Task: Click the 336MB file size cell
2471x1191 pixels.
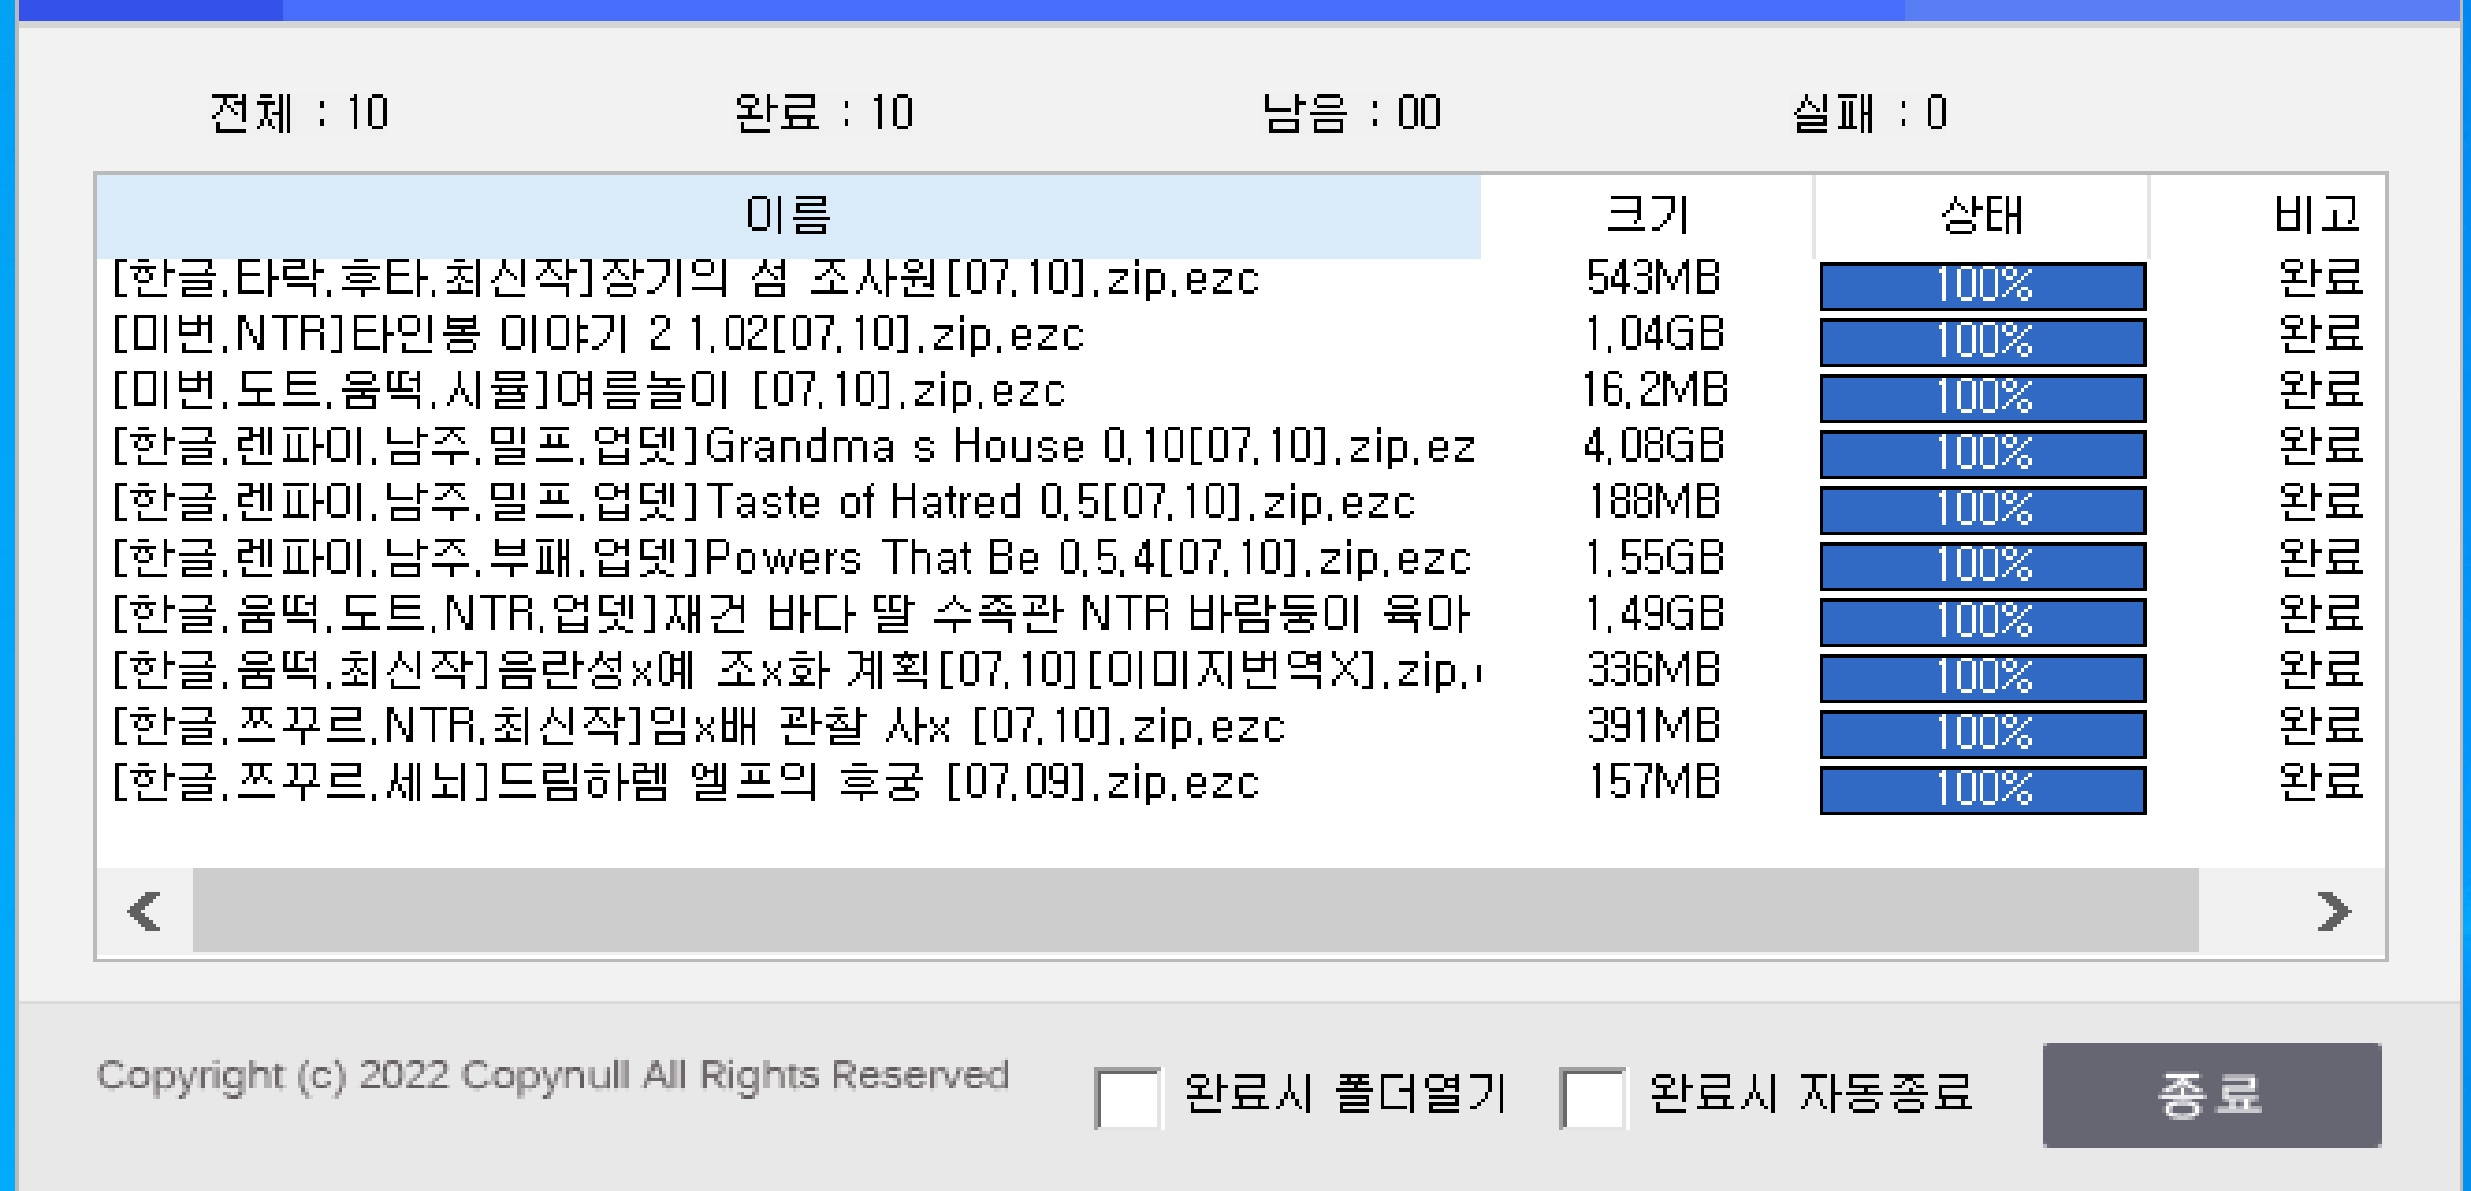Action: (1653, 671)
